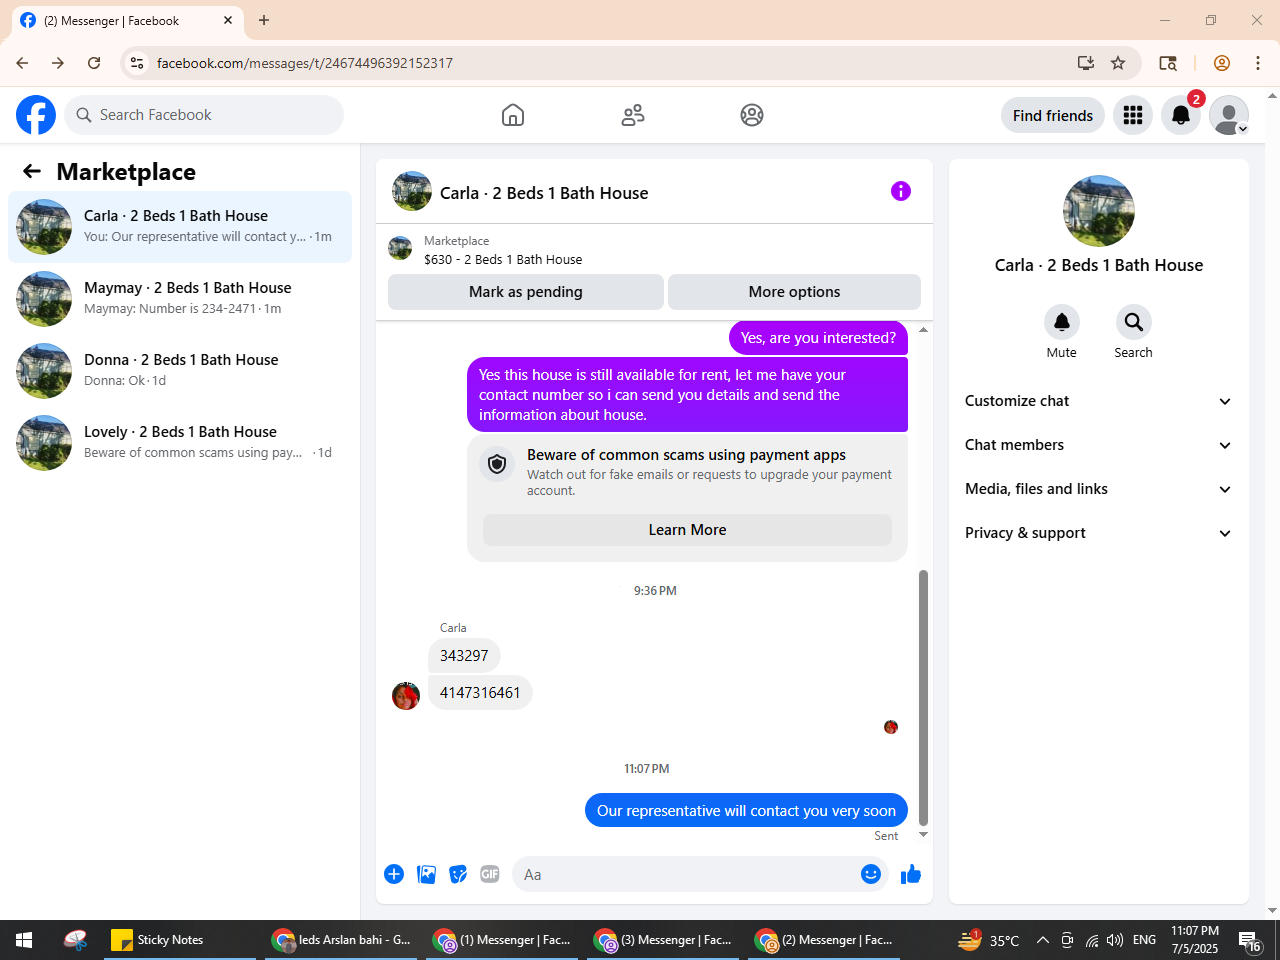Viewport: 1280px width, 960px height.
Task: Open Chrome three-dot menu
Action: pyautogui.click(x=1258, y=63)
